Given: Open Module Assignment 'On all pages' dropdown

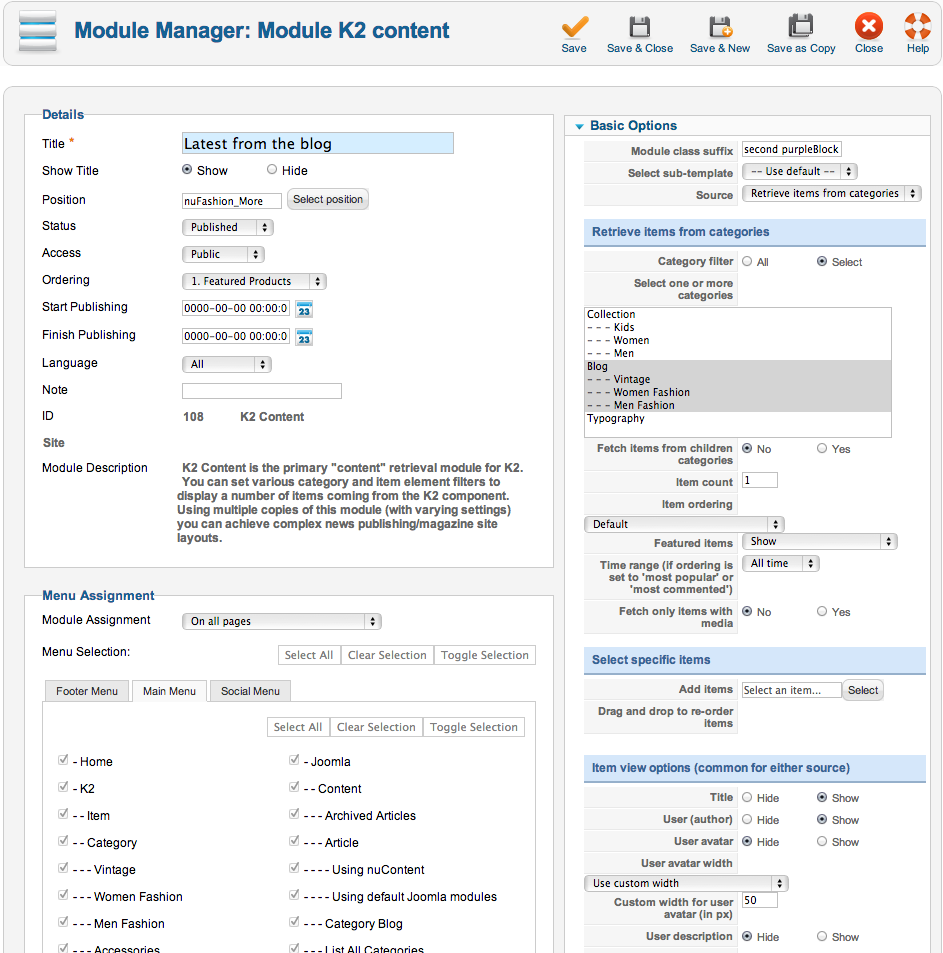Looking at the screenshot, I should [282, 621].
